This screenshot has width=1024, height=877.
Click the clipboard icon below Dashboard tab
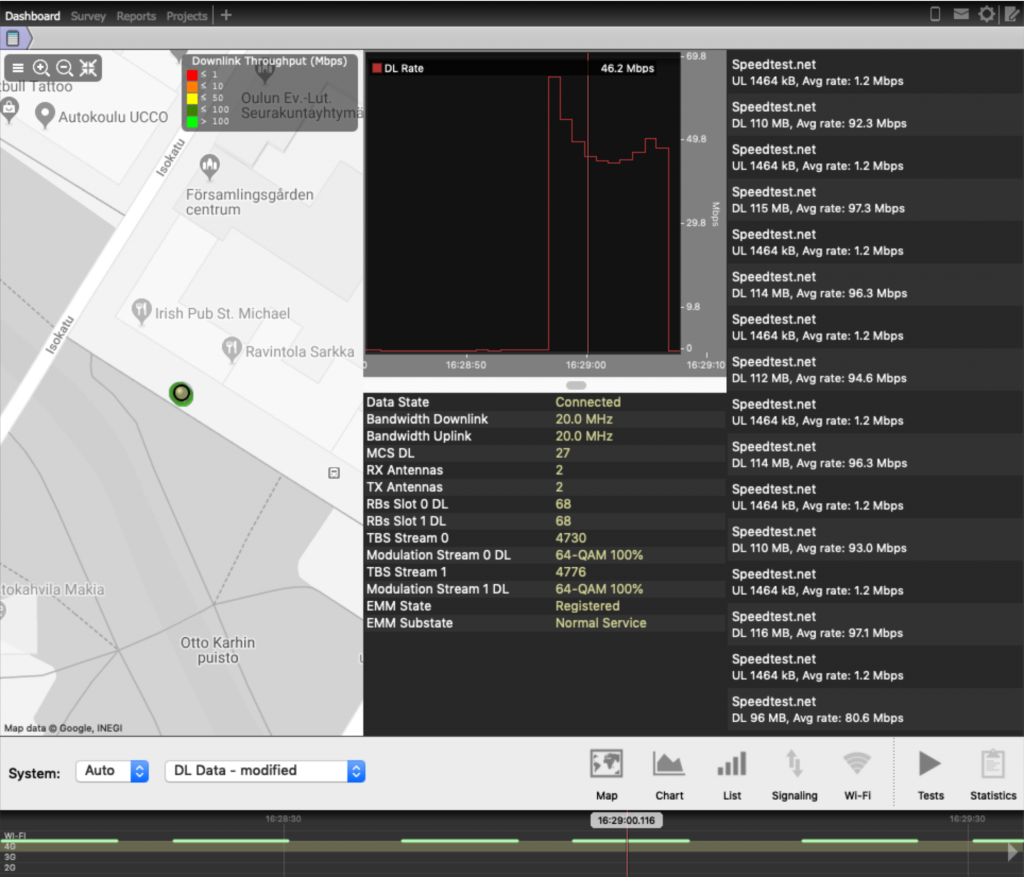12,38
